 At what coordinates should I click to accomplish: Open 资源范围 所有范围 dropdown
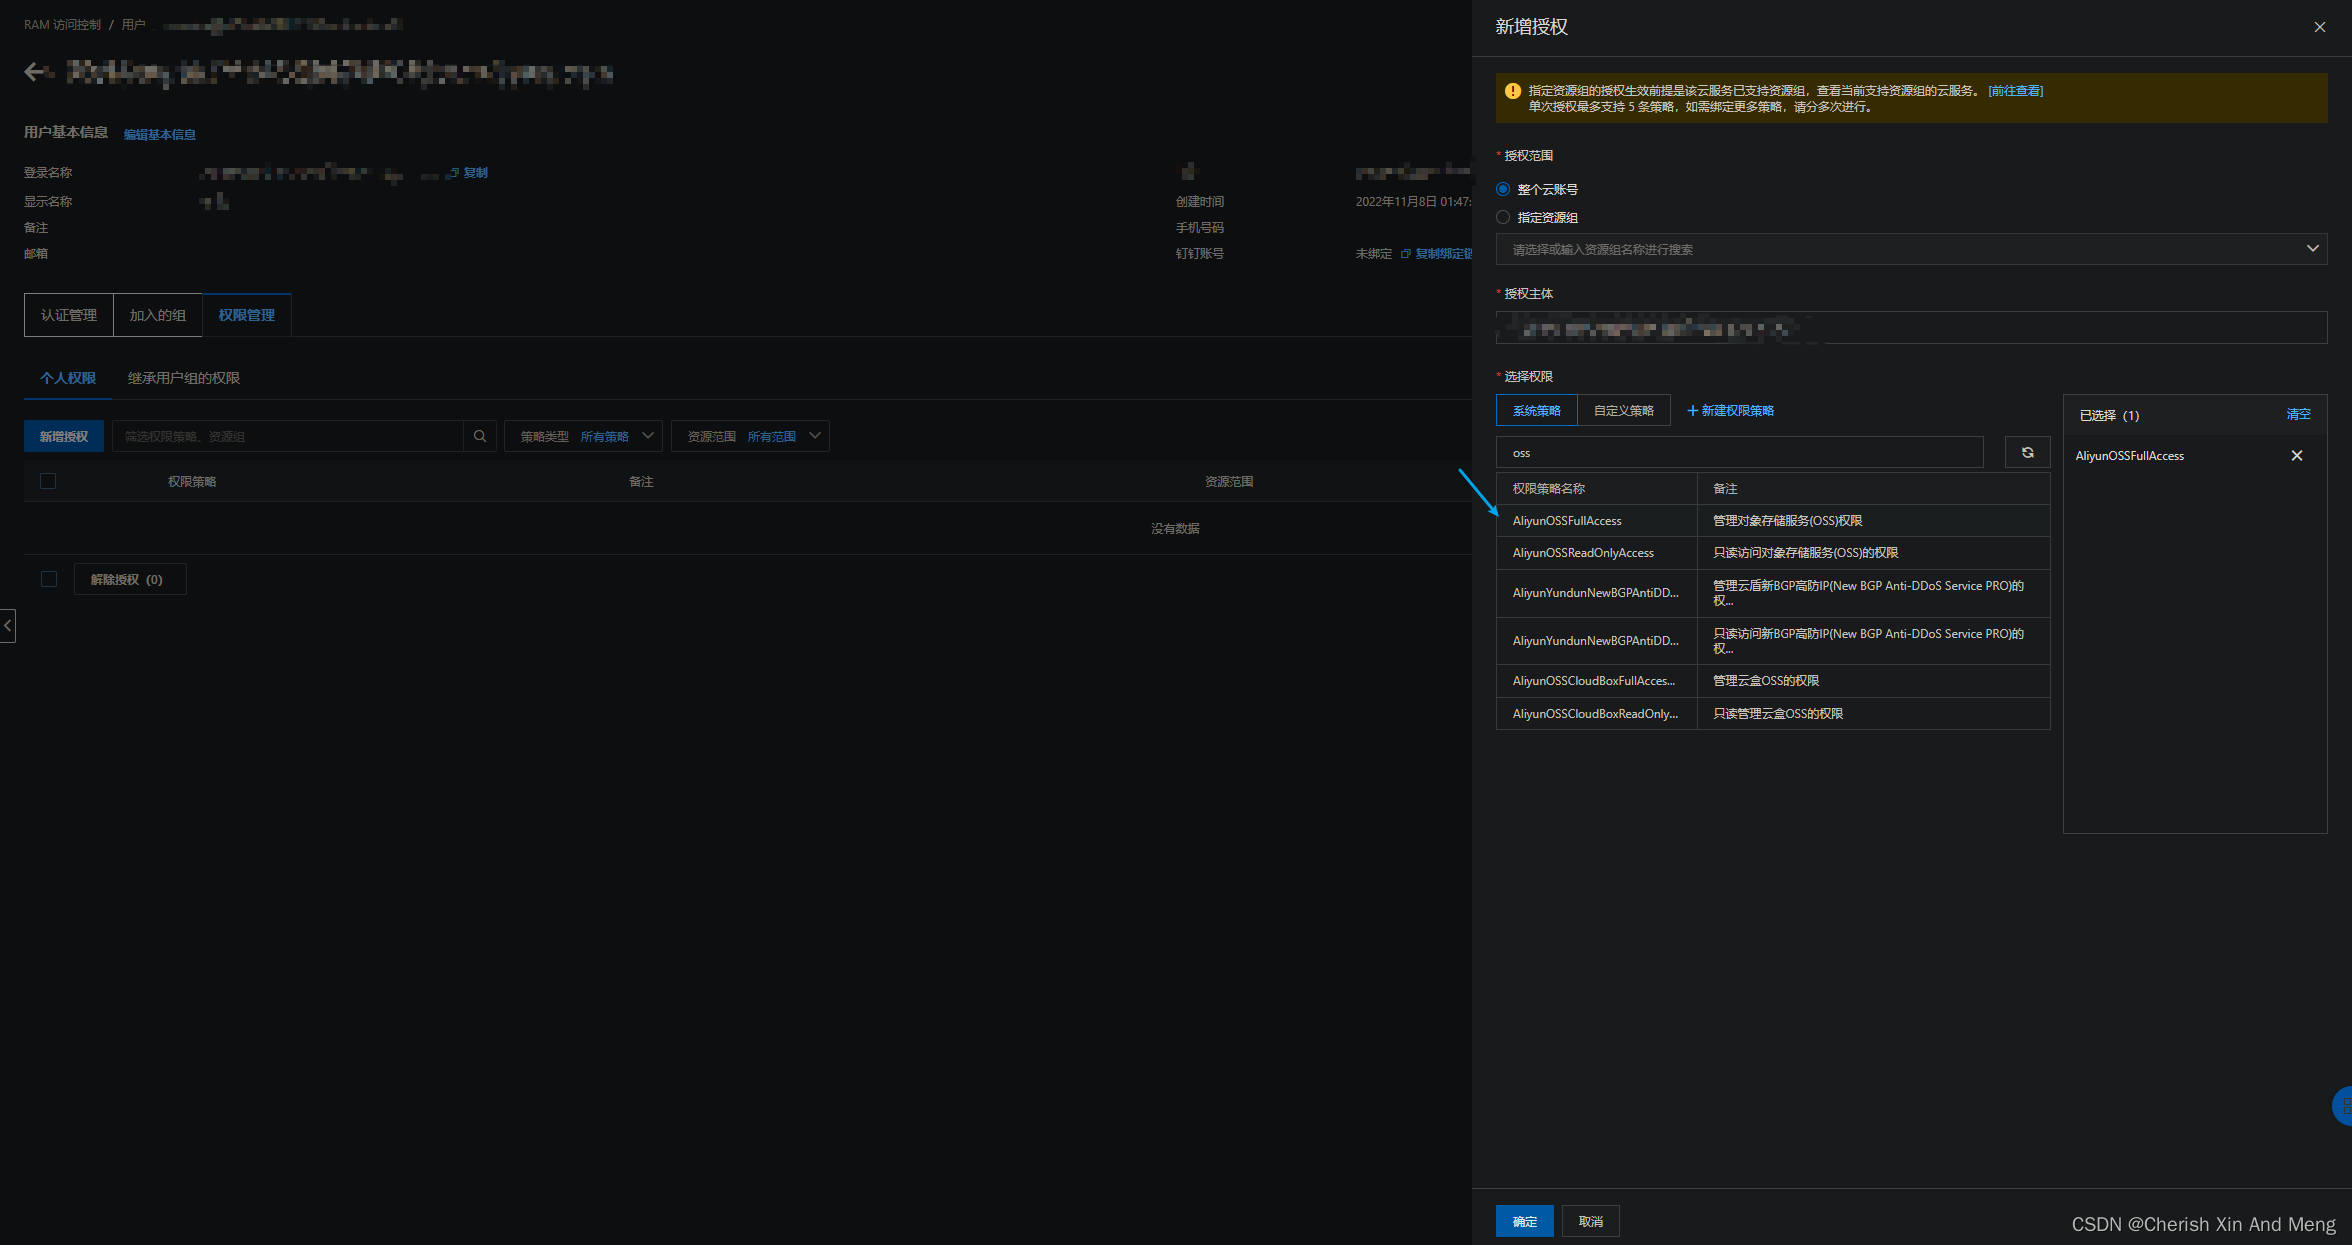point(750,437)
